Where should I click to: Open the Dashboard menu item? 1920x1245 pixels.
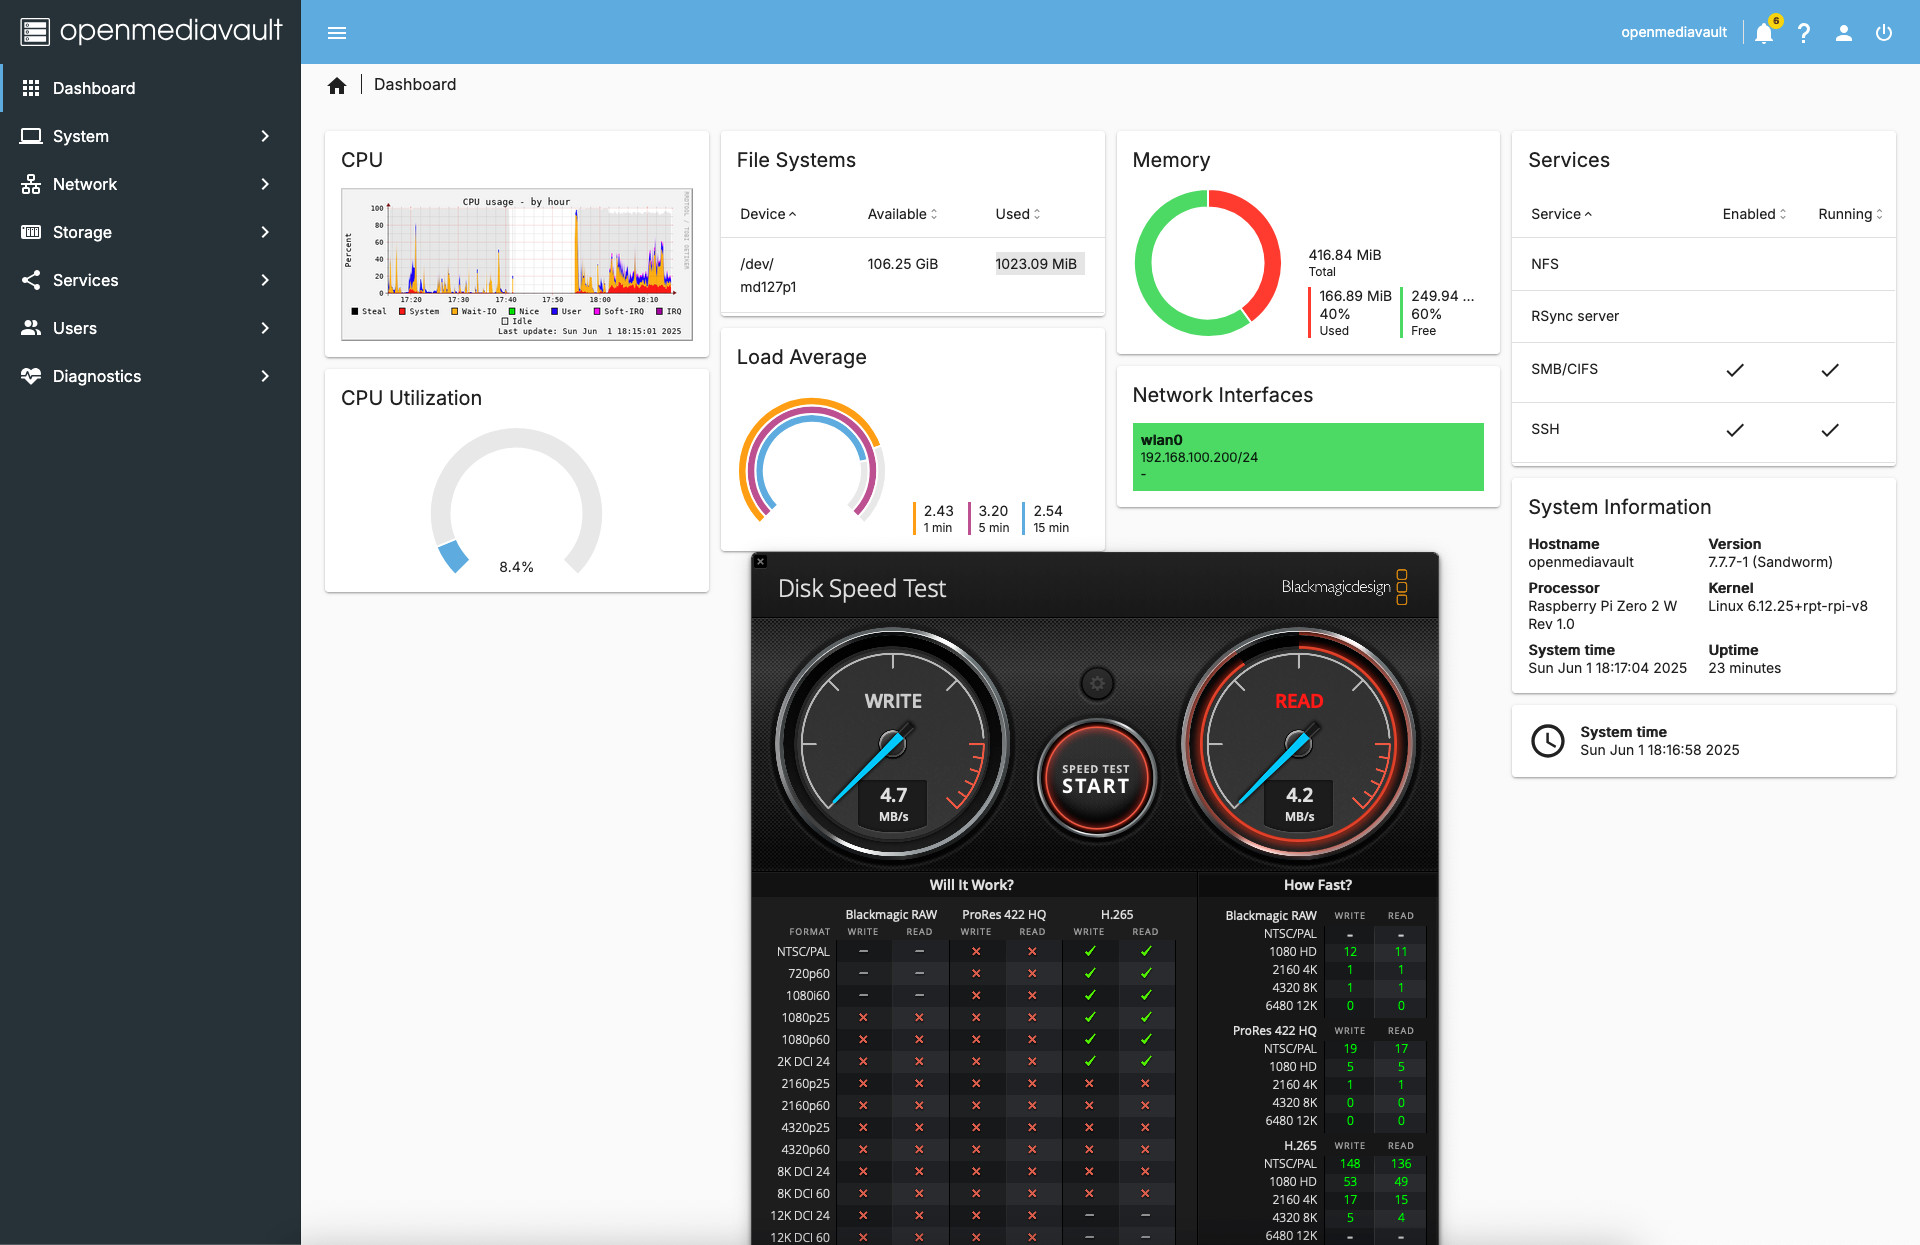150,88
